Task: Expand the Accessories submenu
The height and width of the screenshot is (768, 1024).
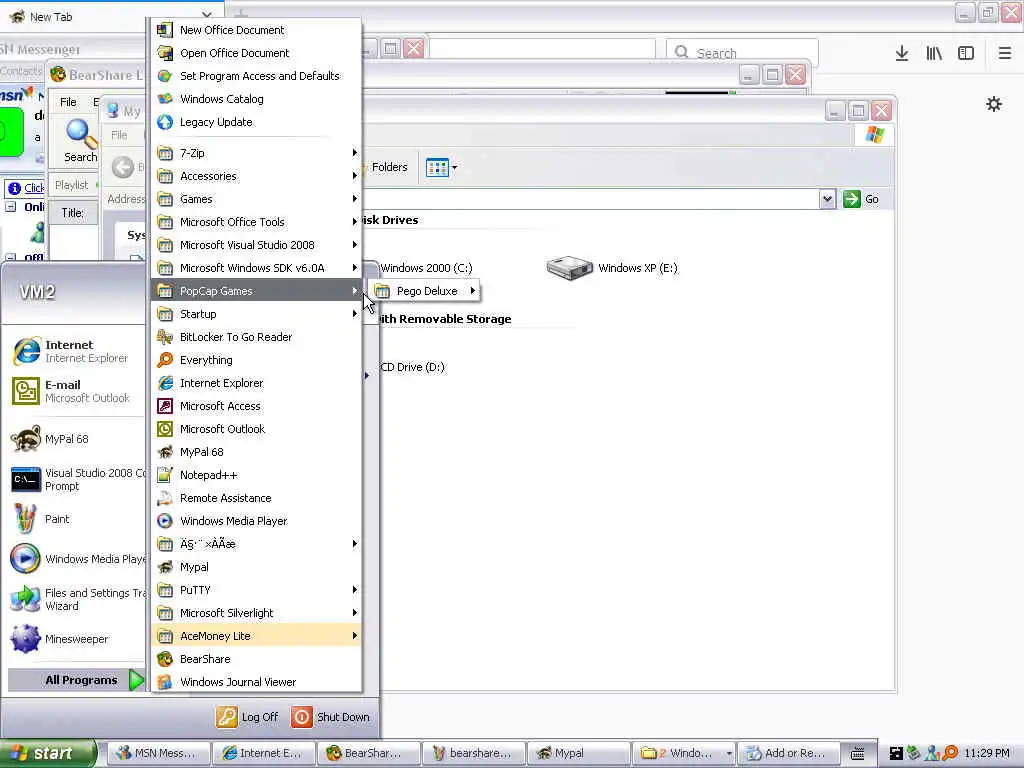Action: (x=256, y=176)
